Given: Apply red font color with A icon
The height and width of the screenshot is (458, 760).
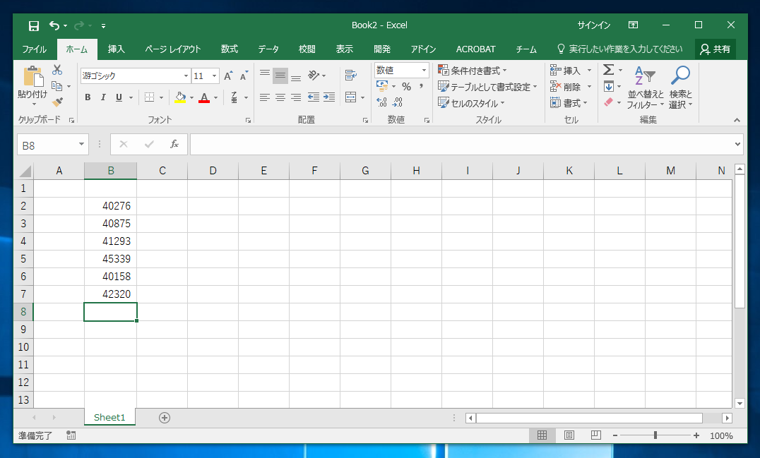Looking at the screenshot, I should [x=204, y=97].
